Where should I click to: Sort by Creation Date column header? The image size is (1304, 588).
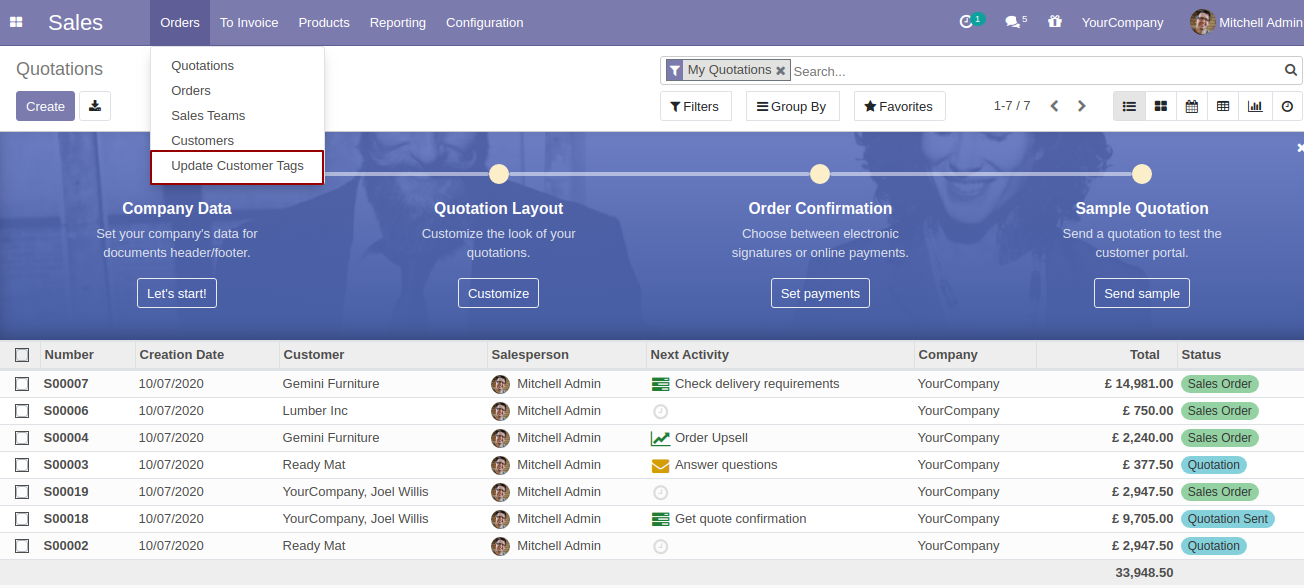tap(207, 355)
